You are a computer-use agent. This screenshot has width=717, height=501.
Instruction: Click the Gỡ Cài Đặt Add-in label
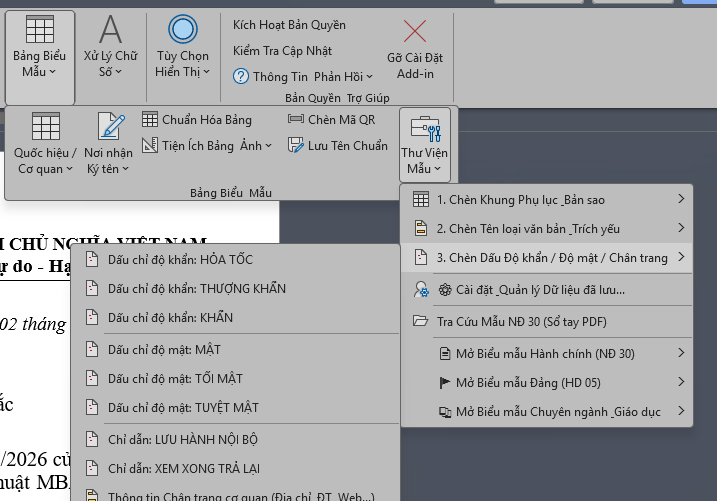pyautogui.click(x=415, y=66)
